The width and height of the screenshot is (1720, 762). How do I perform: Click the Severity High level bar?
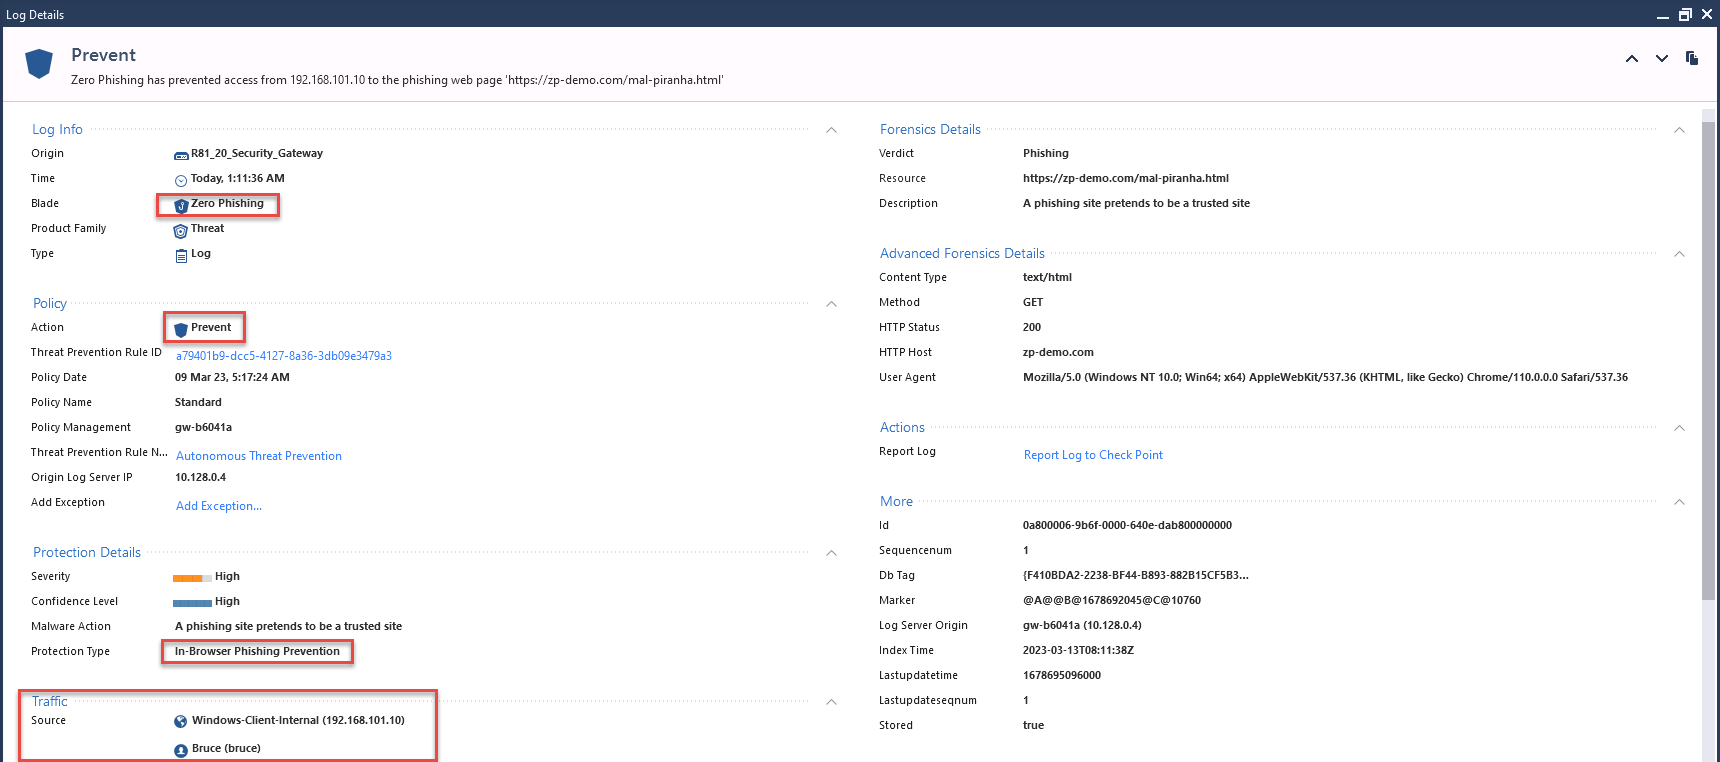[192, 578]
